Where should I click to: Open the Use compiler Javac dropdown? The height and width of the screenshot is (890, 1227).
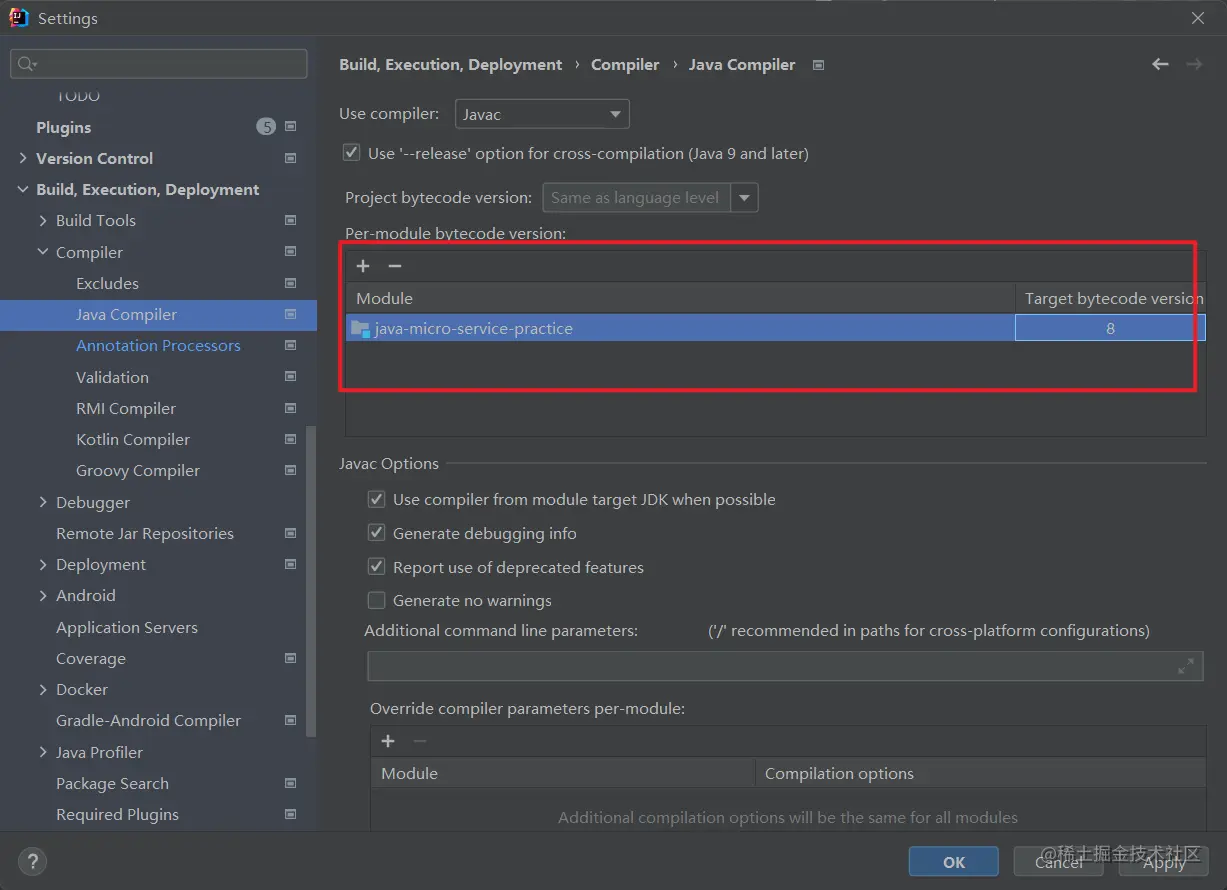pyautogui.click(x=542, y=114)
